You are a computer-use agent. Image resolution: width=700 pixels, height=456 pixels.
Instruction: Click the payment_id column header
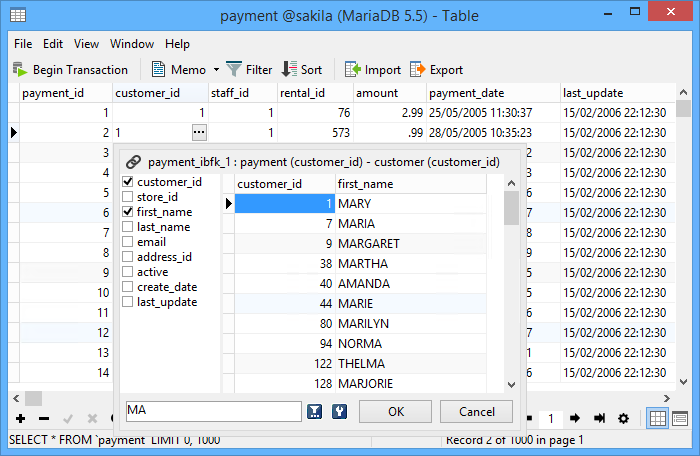click(66, 93)
